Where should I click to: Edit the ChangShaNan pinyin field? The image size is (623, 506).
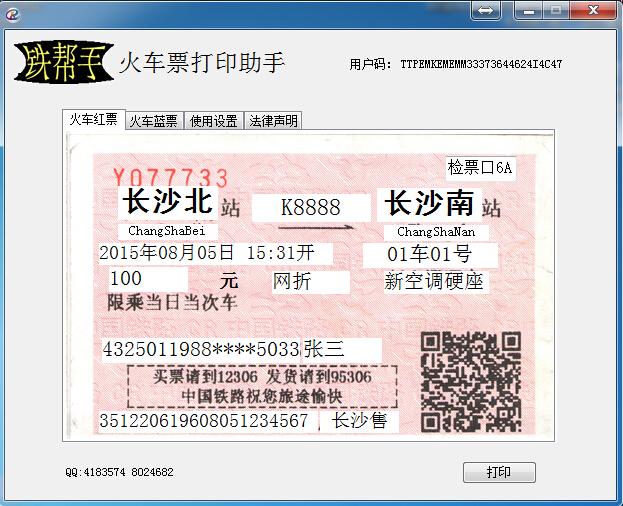436,232
